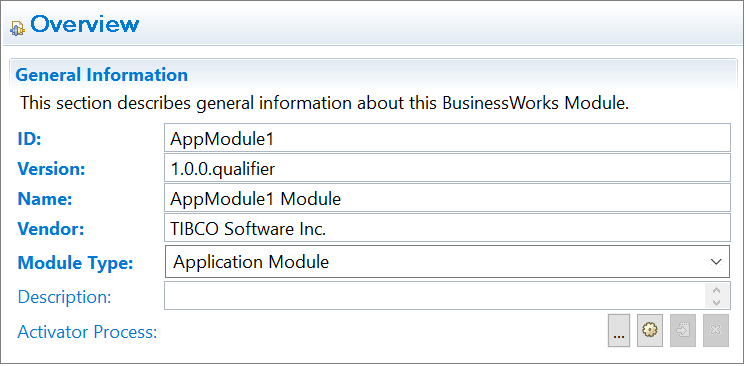Click the Description field down arrow
The image size is (746, 366).
click(x=717, y=302)
